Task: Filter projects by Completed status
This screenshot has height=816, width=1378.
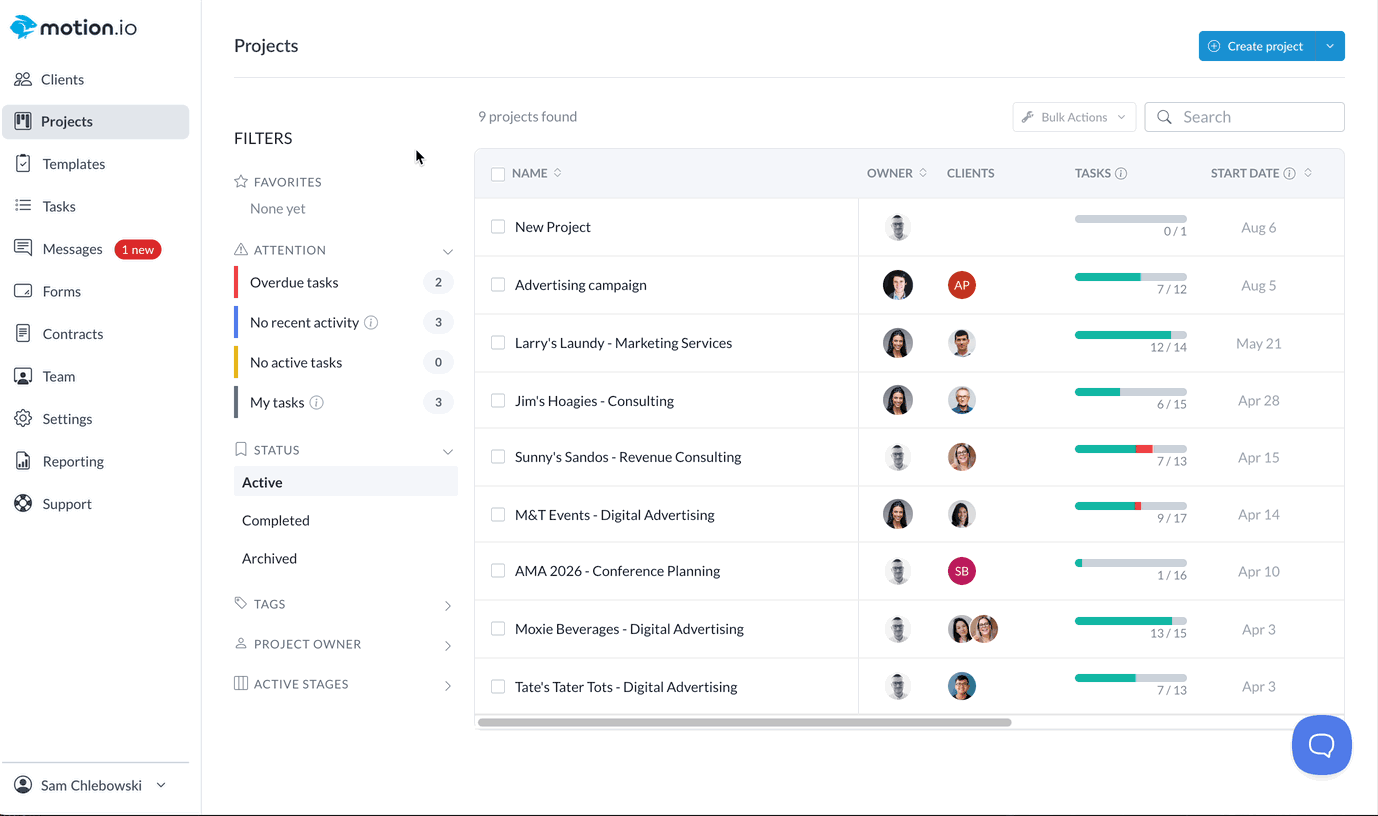Action: tap(276, 521)
